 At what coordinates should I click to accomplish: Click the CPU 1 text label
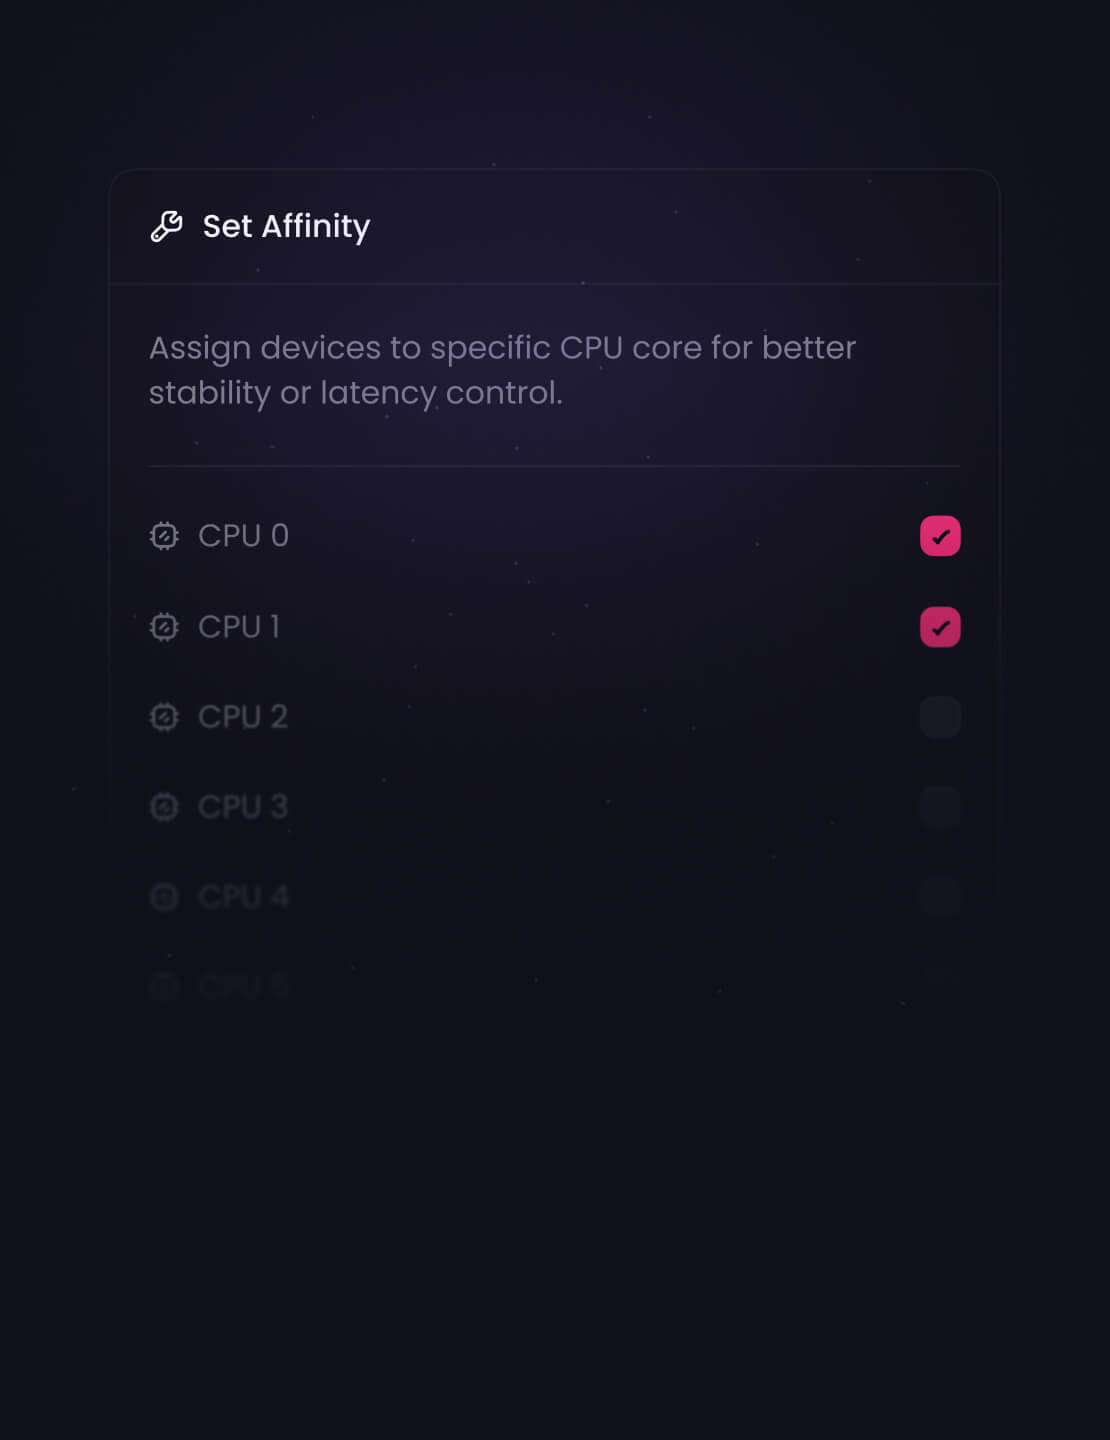[238, 627]
